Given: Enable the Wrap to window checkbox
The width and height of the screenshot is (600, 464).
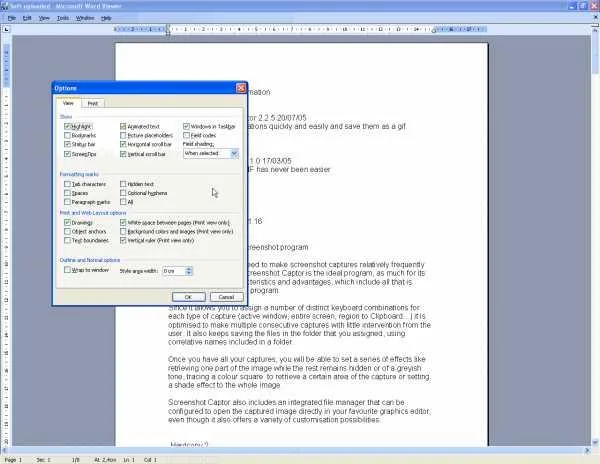Looking at the screenshot, I should tap(67, 270).
